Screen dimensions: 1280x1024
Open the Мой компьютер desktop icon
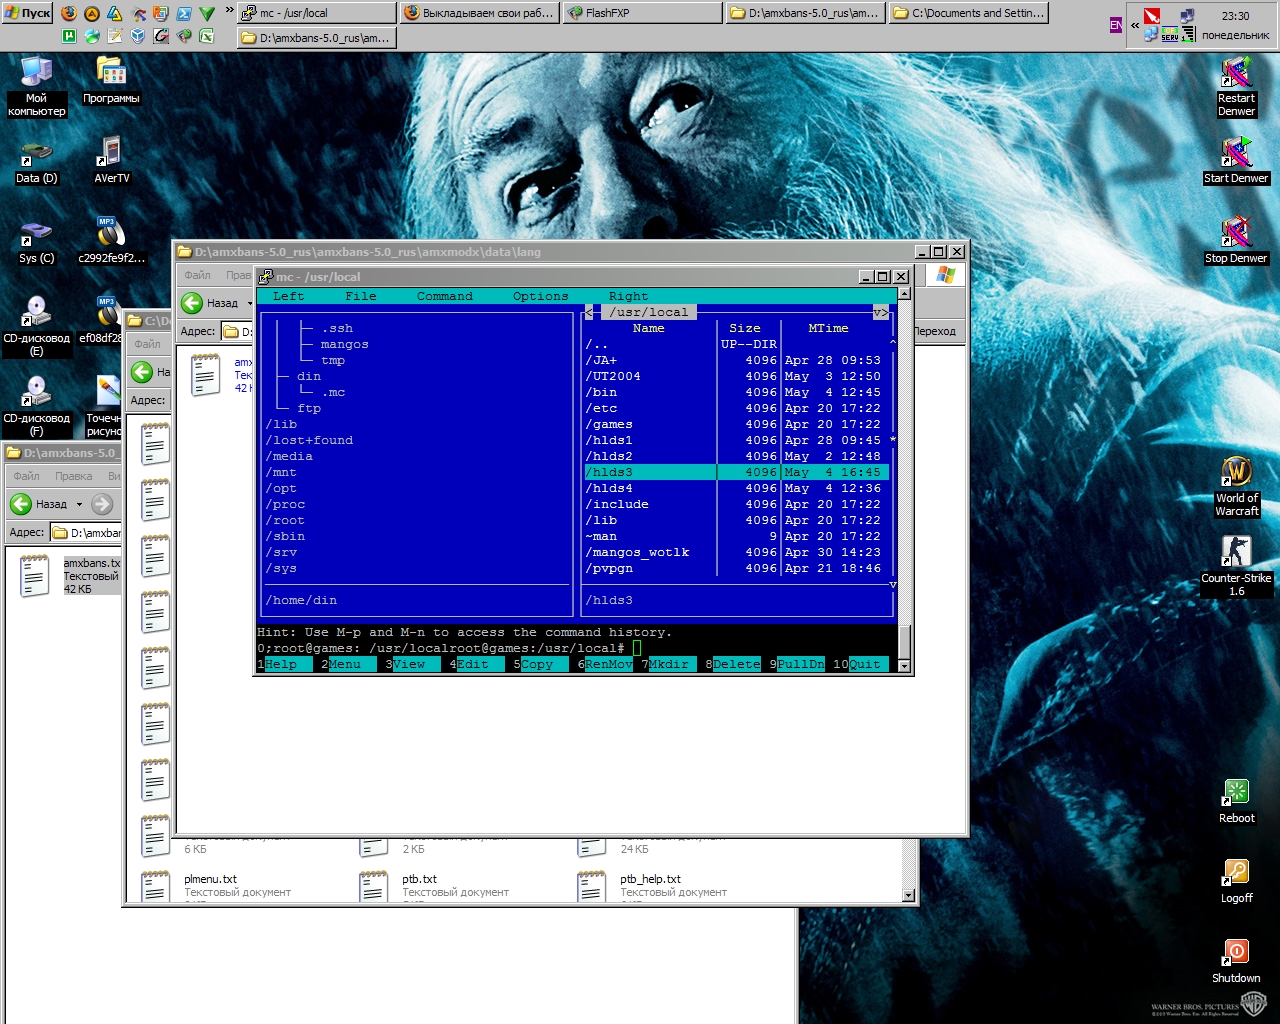(36, 86)
